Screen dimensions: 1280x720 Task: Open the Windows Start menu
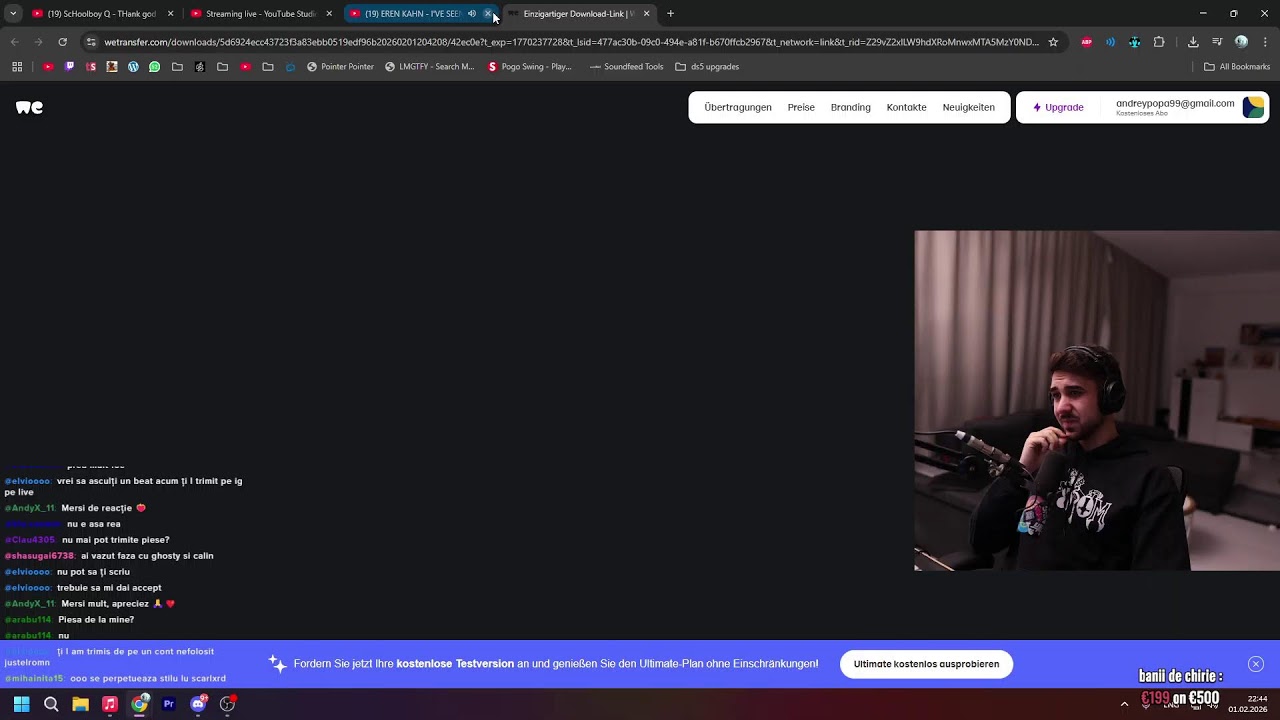coord(21,704)
